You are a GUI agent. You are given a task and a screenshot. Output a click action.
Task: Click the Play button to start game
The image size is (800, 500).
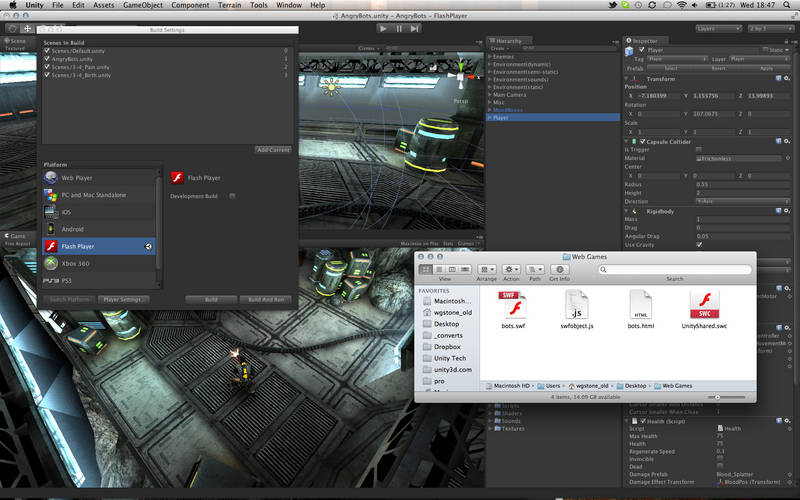[x=383, y=29]
